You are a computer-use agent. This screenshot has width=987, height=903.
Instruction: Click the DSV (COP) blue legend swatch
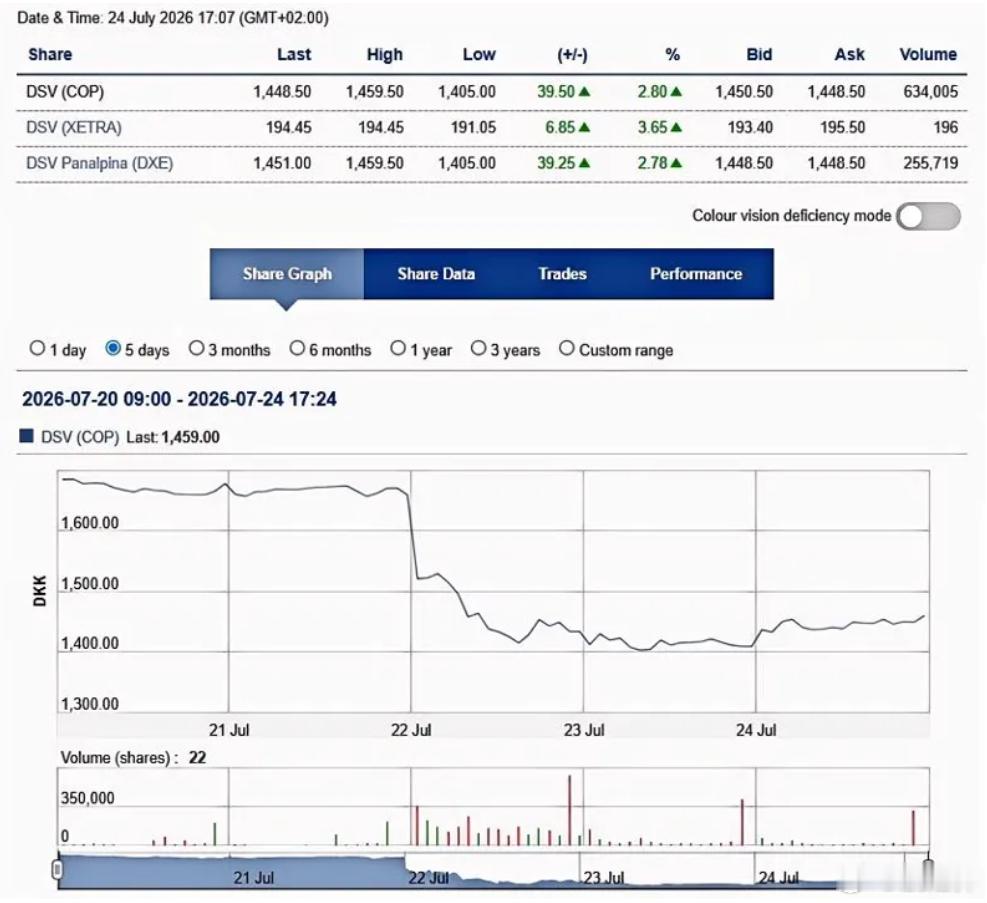[26, 436]
